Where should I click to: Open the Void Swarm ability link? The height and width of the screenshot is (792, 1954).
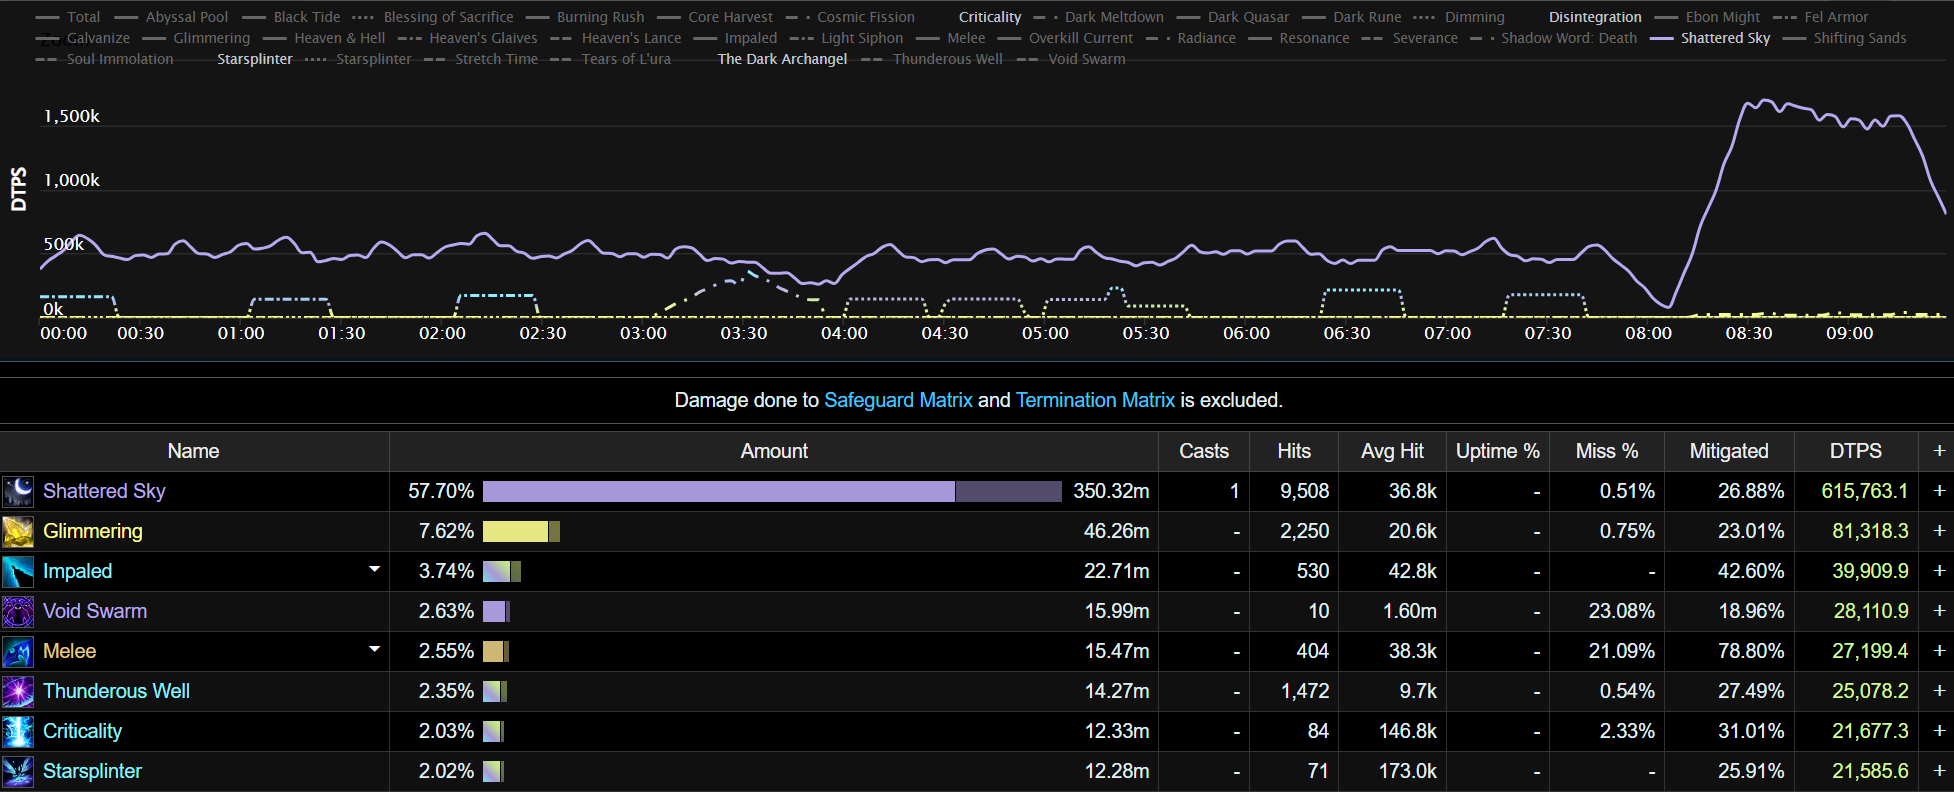click(95, 611)
